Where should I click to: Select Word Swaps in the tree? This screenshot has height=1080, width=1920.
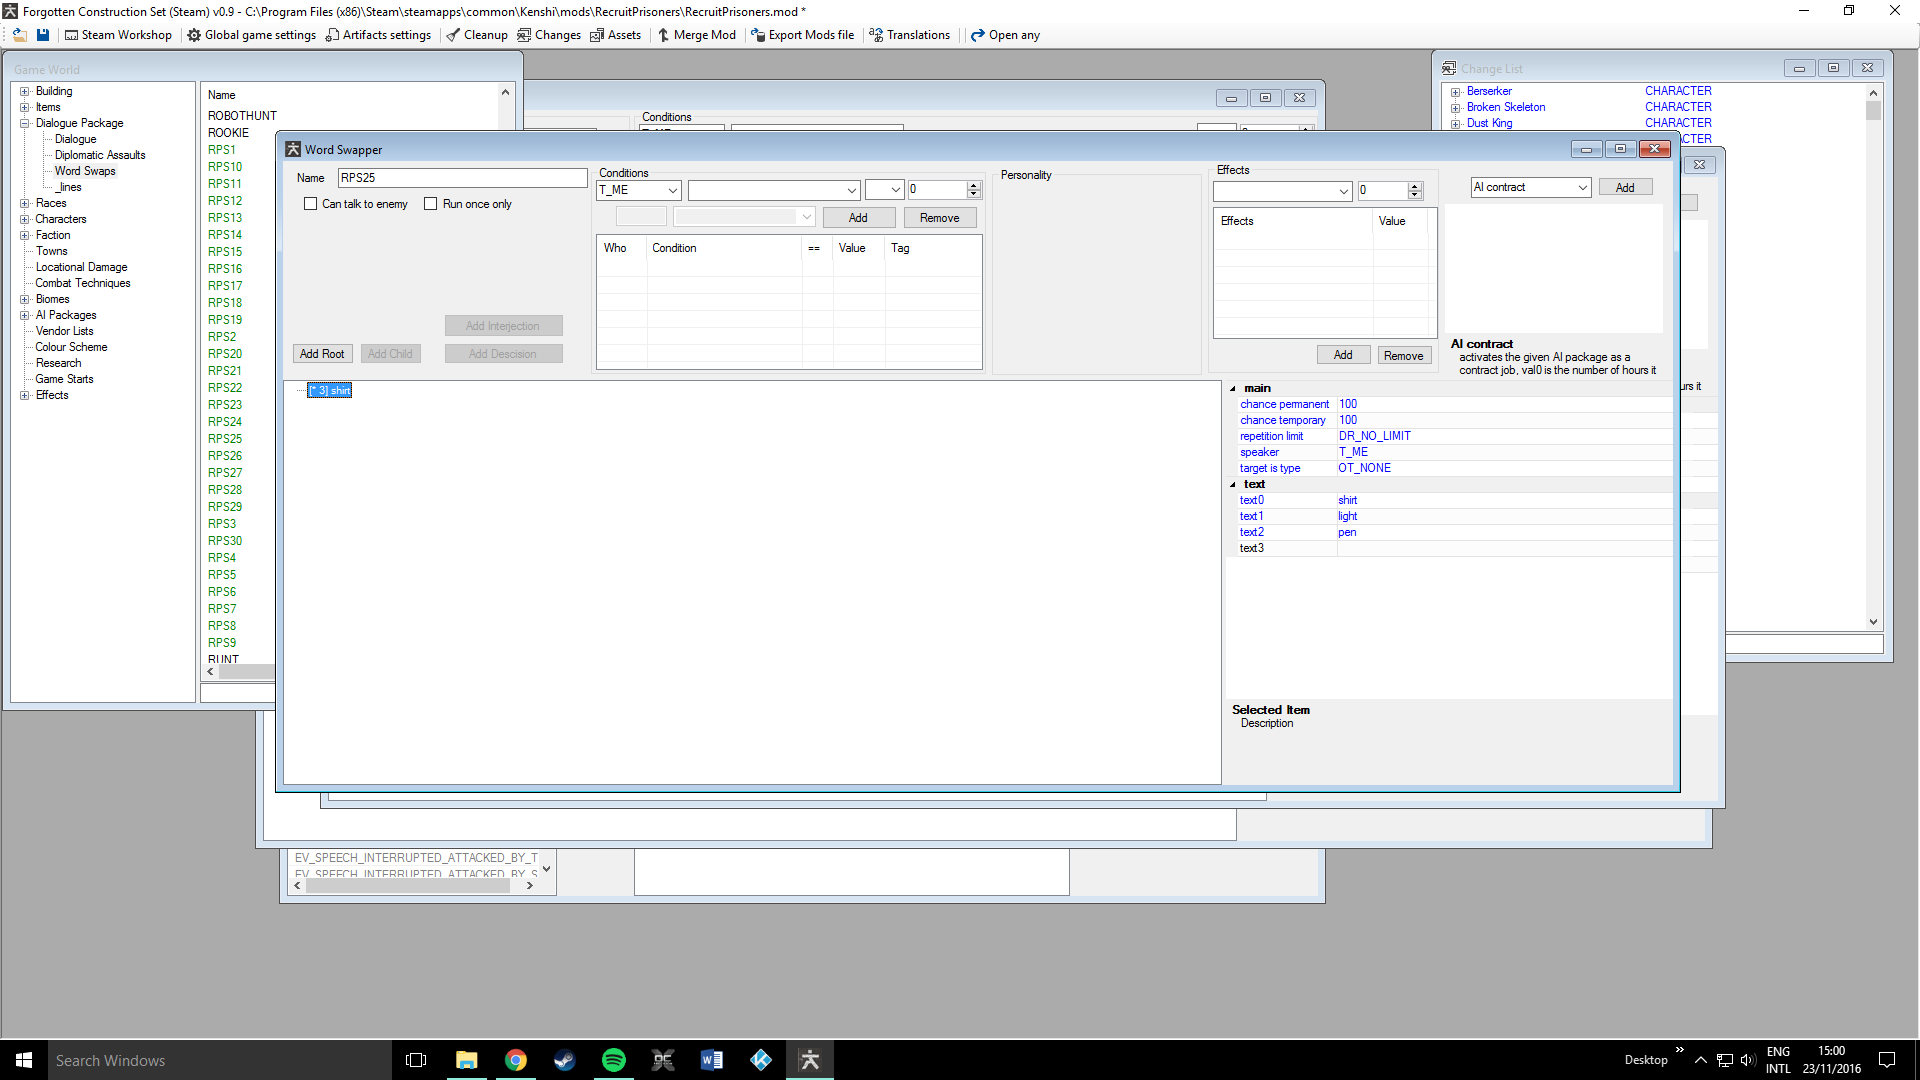click(85, 171)
